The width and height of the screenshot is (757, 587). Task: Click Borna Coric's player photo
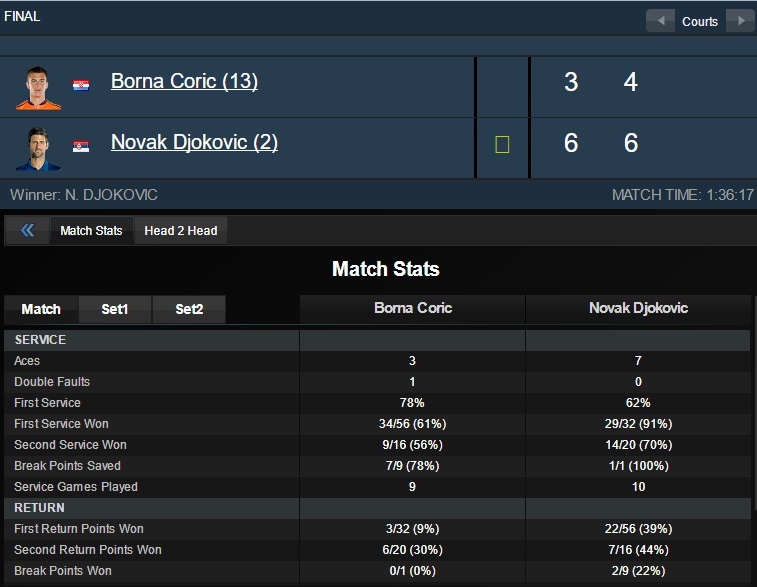(x=38, y=87)
